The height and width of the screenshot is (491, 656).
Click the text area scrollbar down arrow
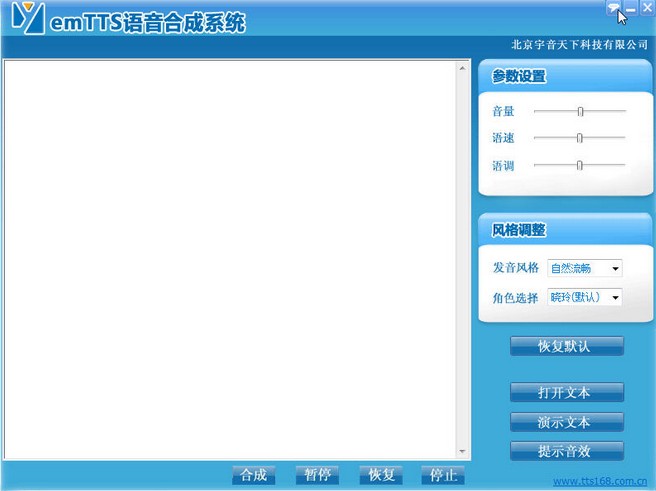click(462, 453)
